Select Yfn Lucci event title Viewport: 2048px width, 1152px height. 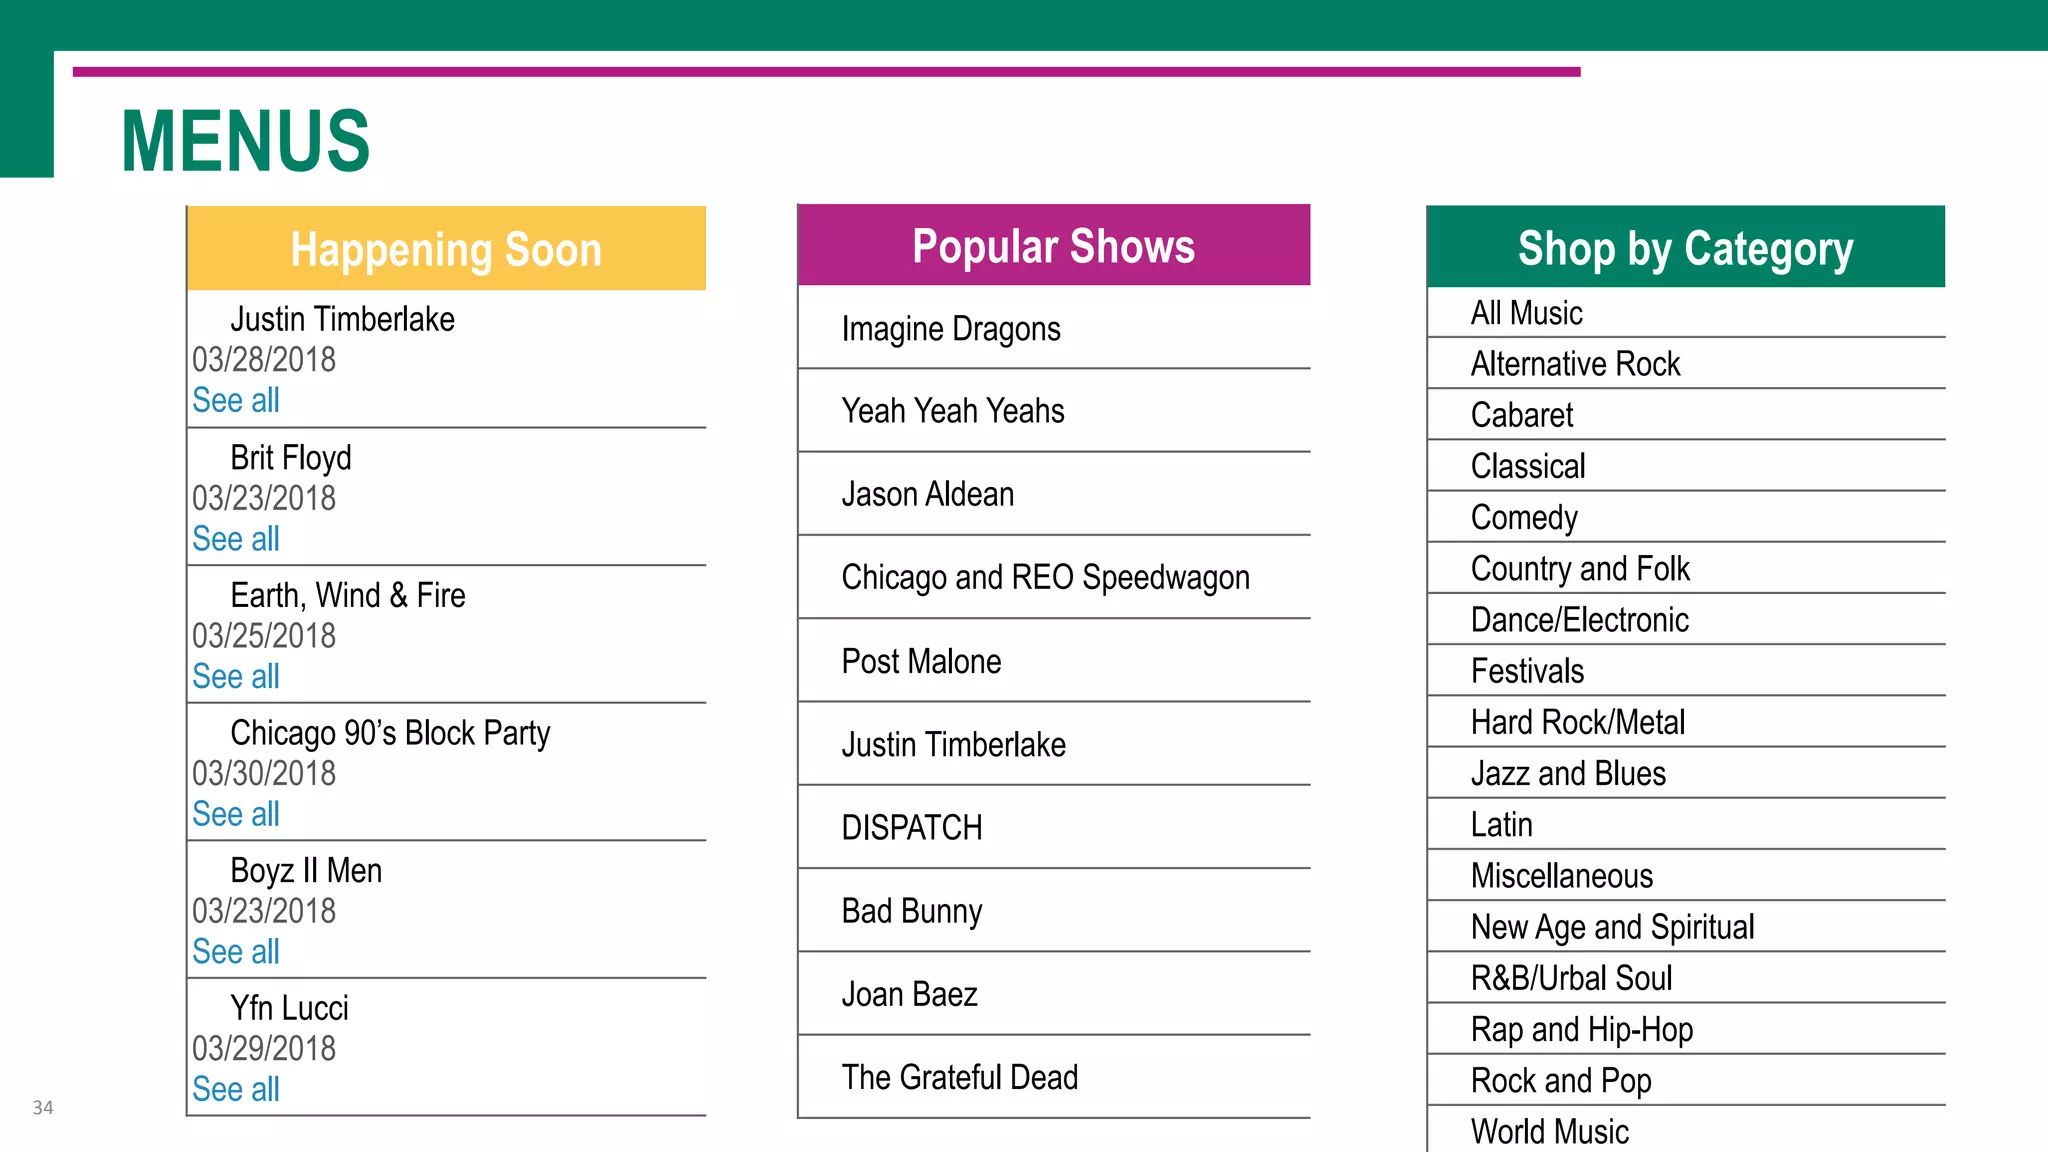pos(289,1008)
